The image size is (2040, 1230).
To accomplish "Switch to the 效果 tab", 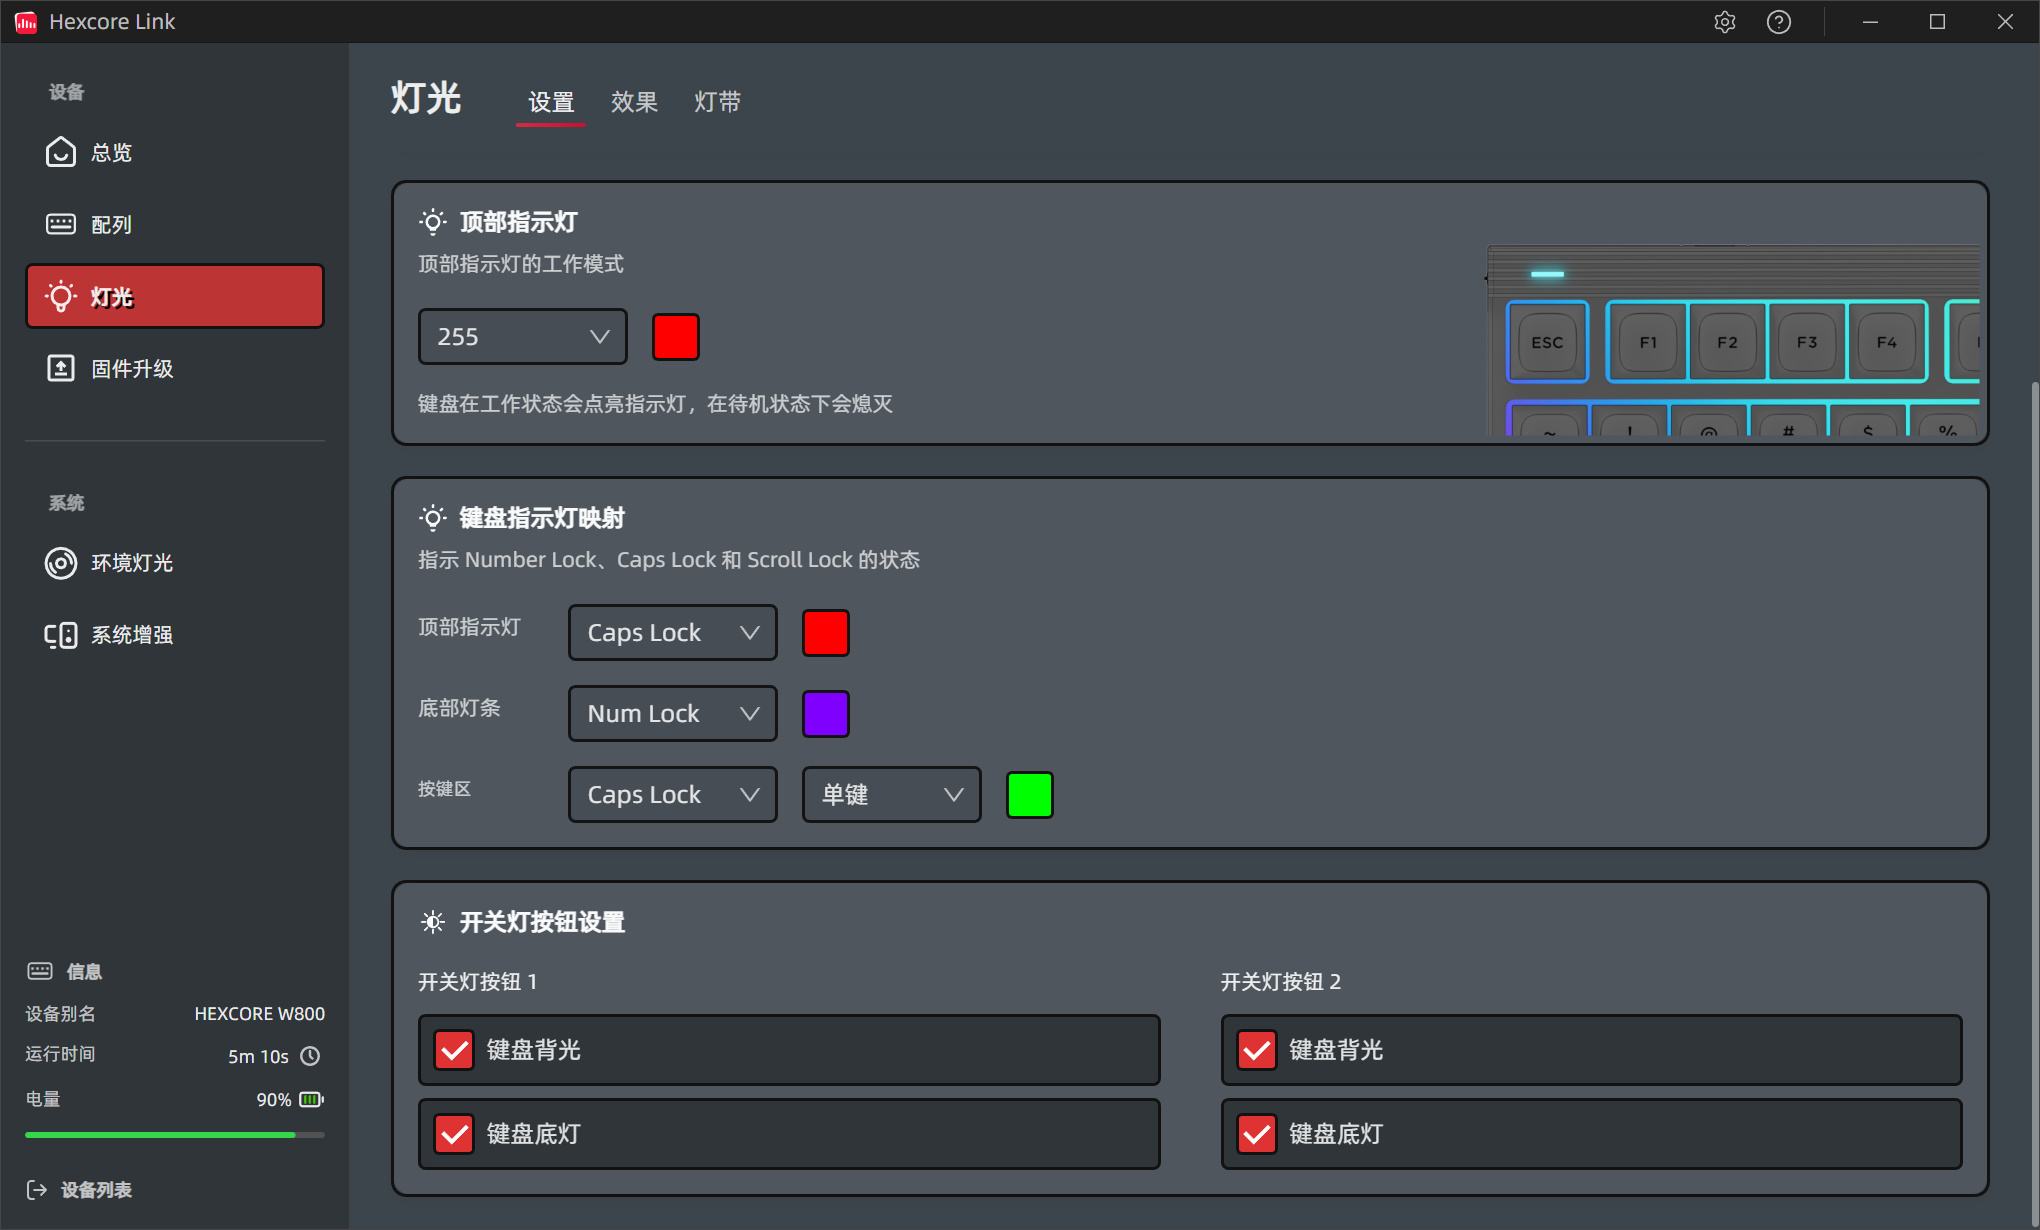I will point(634,102).
